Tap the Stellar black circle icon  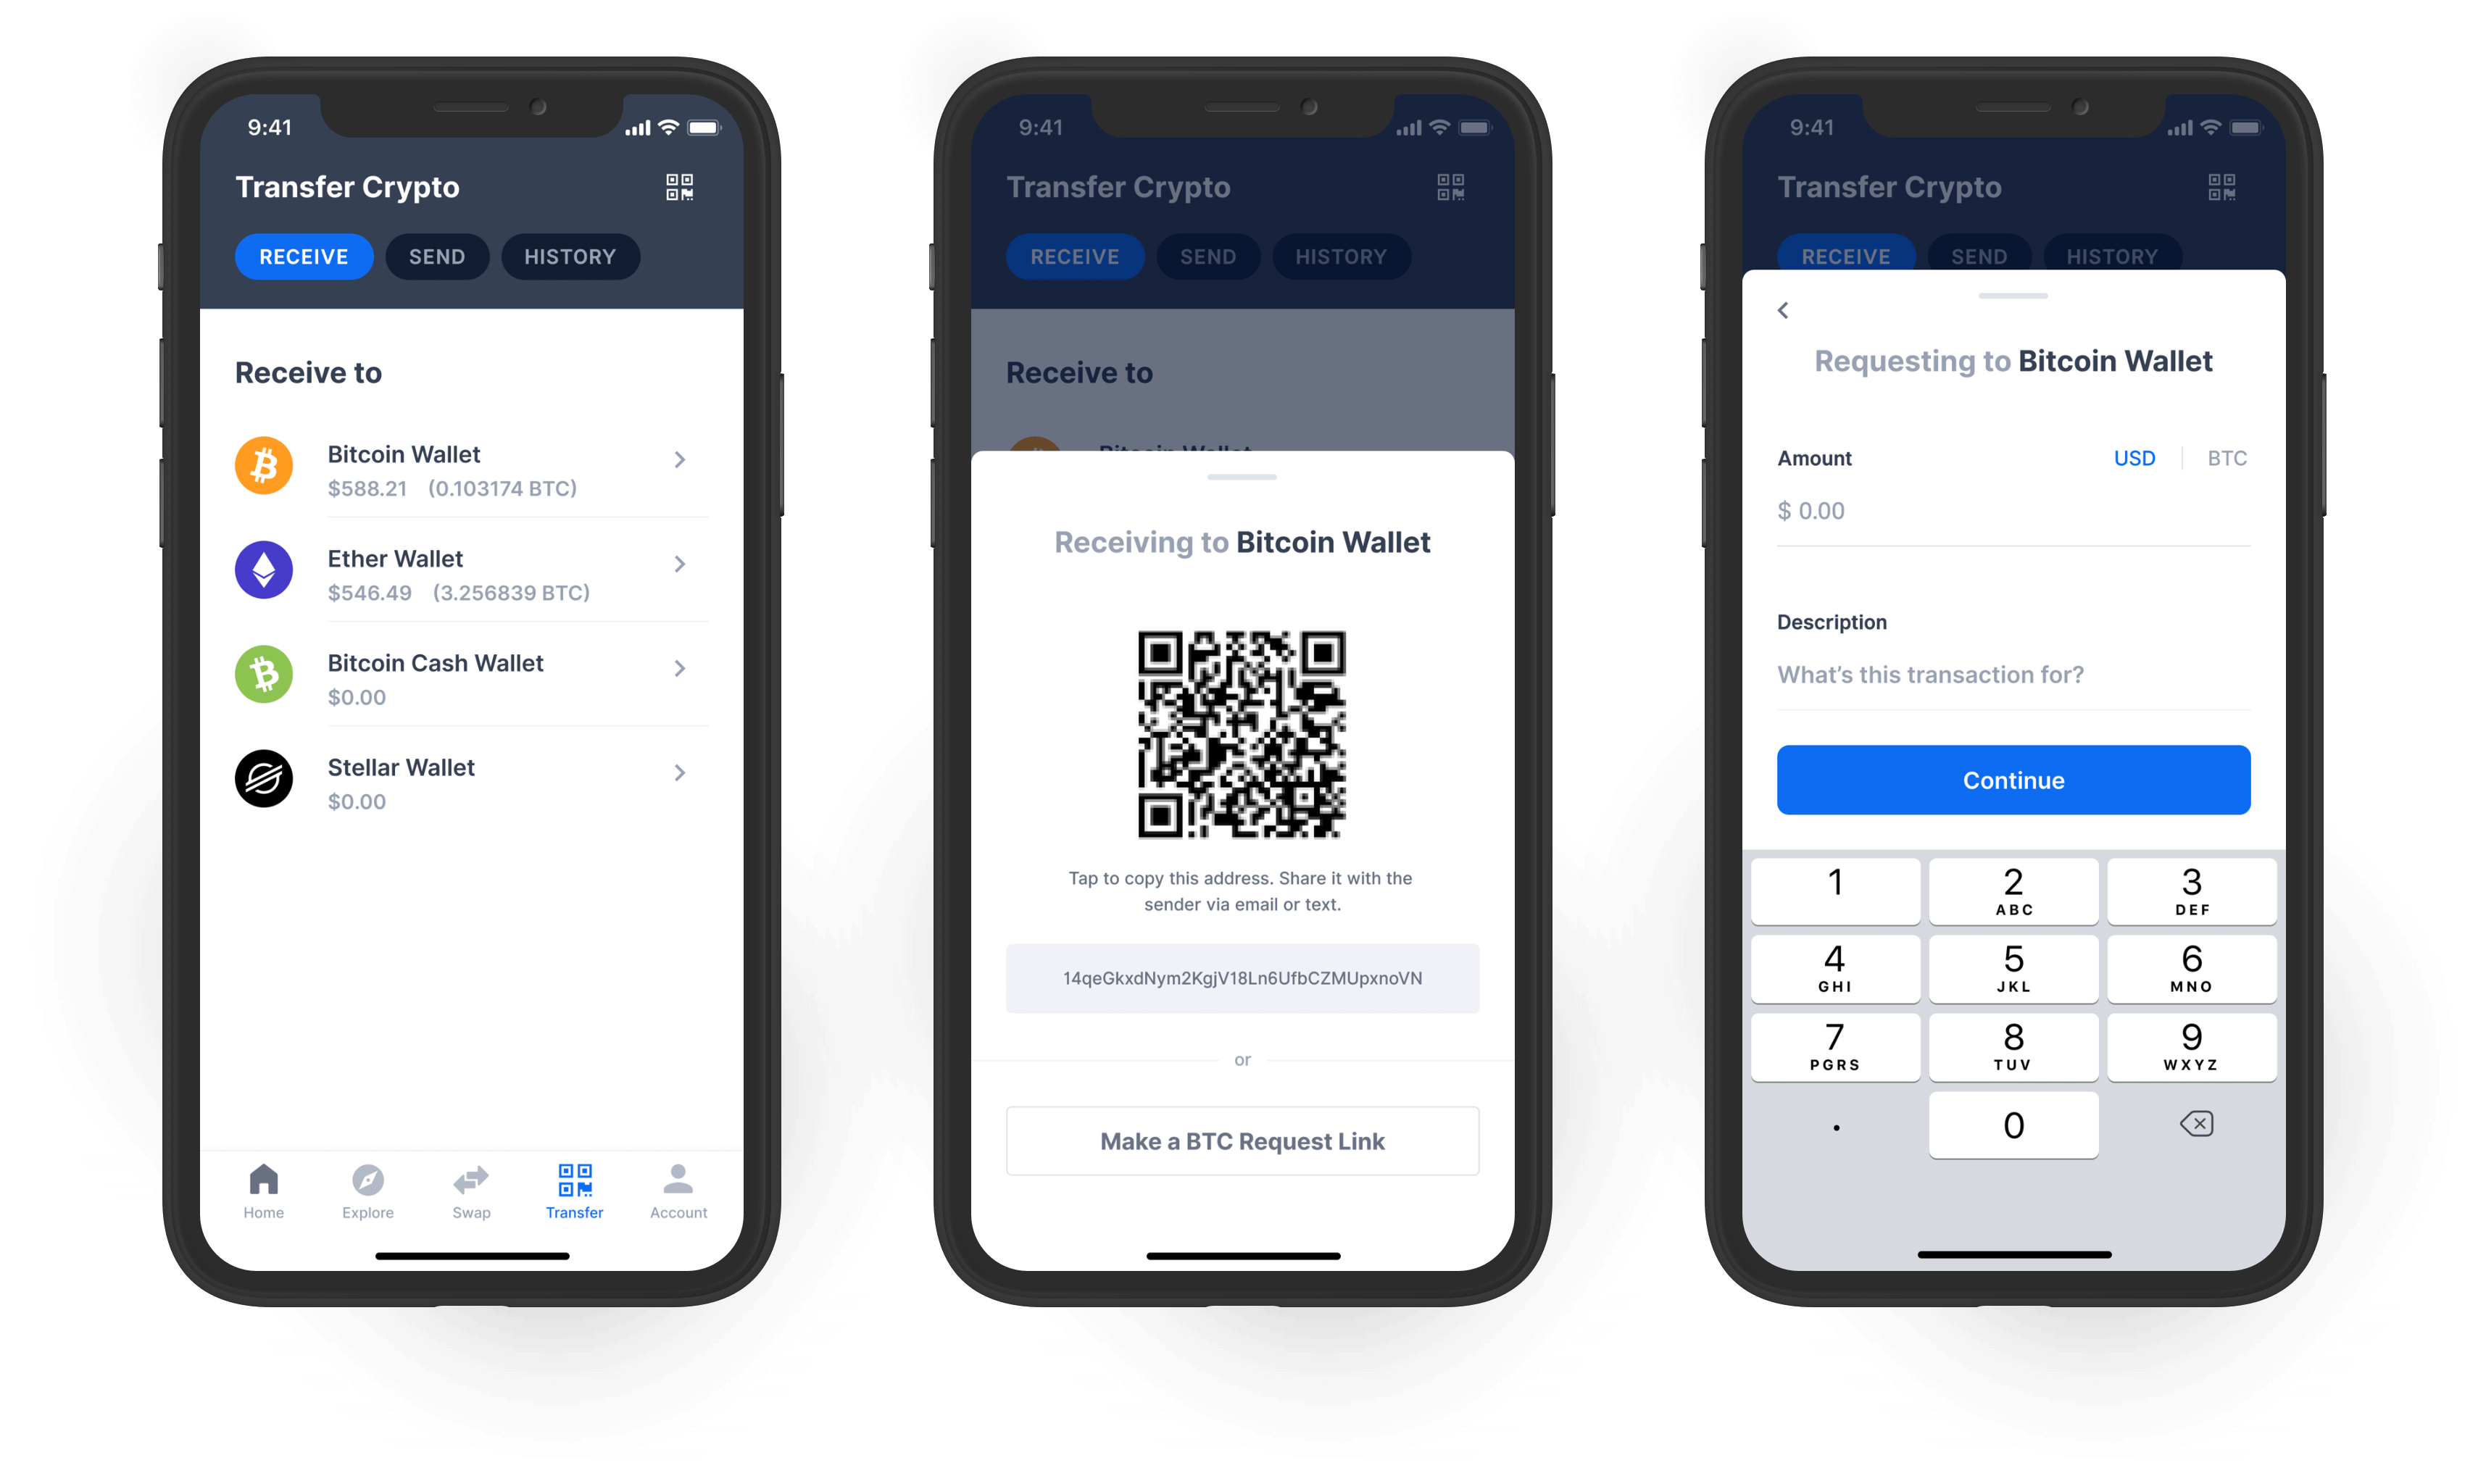[265, 781]
